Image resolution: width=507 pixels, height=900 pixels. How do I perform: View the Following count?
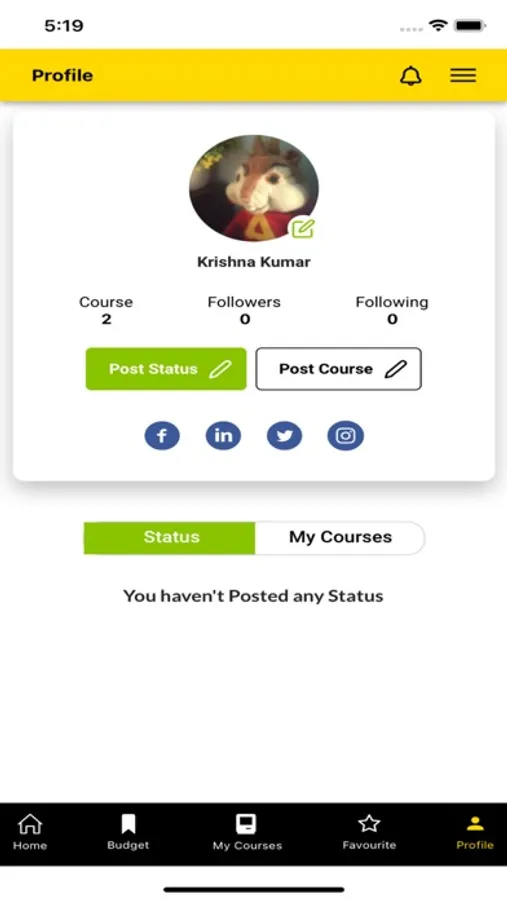[x=392, y=311]
